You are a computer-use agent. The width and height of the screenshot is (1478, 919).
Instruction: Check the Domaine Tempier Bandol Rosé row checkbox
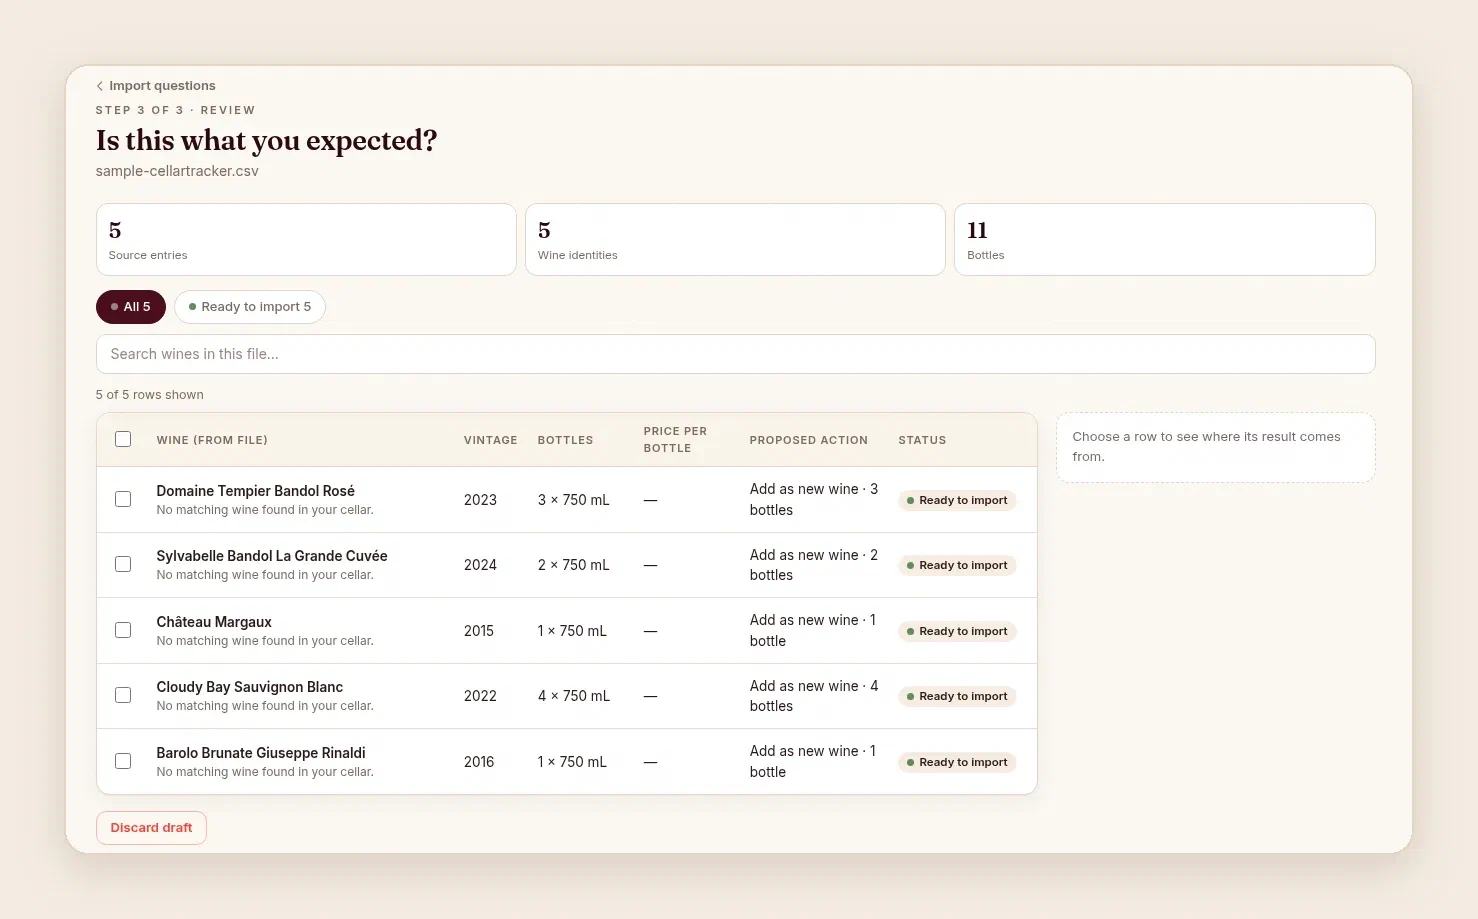(123, 499)
